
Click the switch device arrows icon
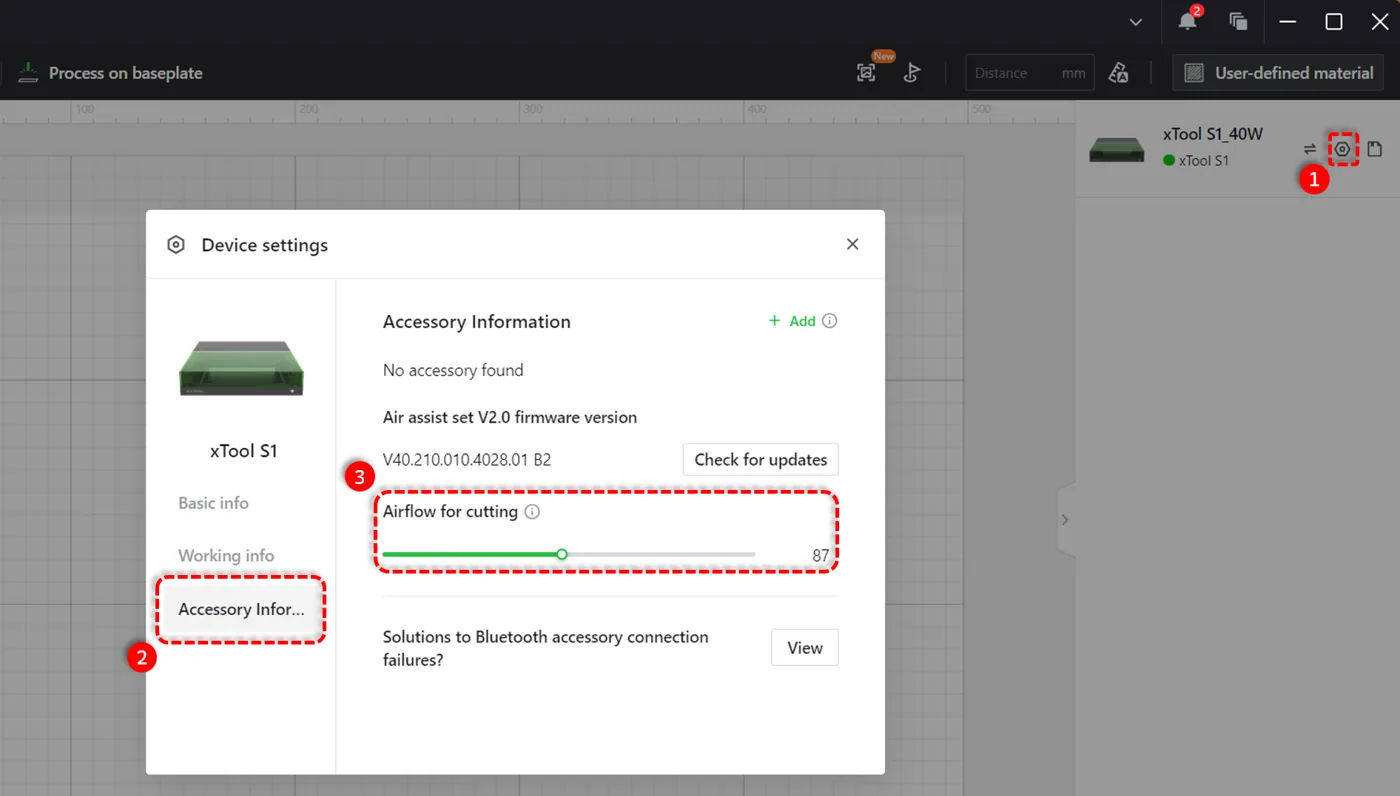tap(1310, 150)
